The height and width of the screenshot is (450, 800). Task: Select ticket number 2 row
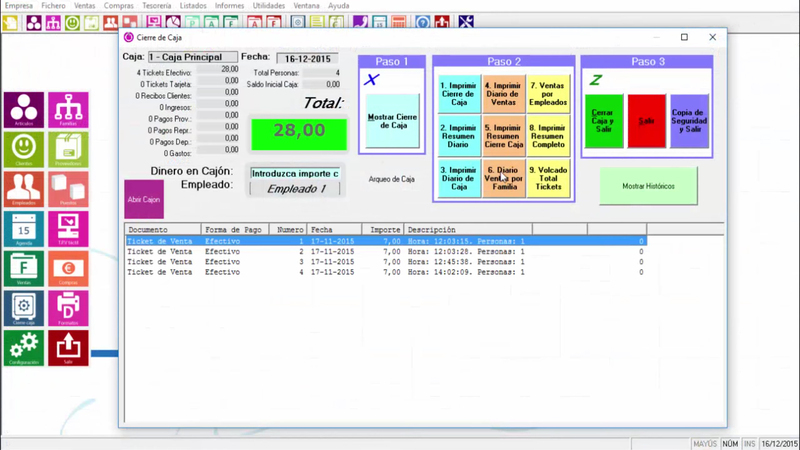pyautogui.click(x=386, y=252)
